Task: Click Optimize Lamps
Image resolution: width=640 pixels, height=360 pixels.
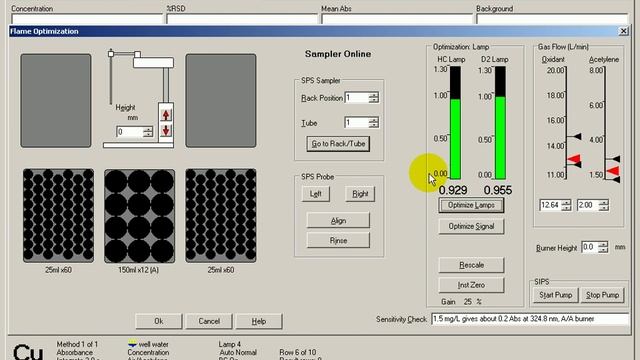Action: coord(471,205)
